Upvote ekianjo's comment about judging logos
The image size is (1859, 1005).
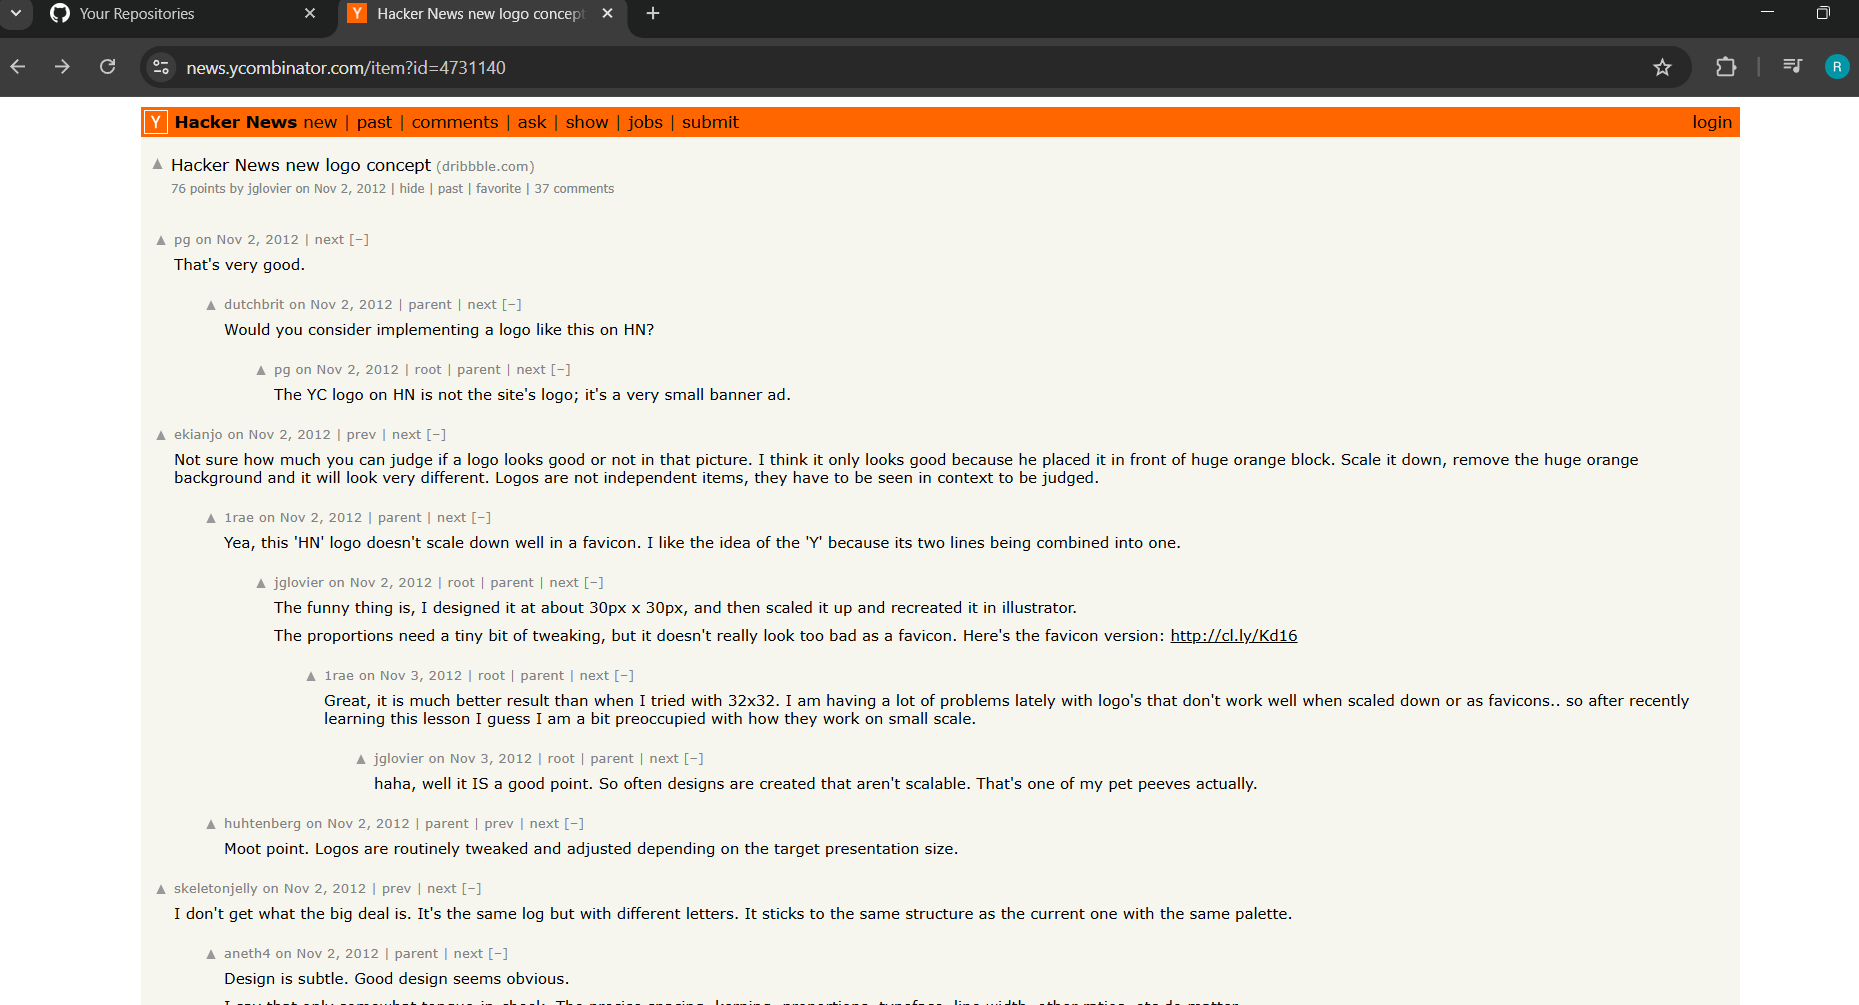coord(161,435)
